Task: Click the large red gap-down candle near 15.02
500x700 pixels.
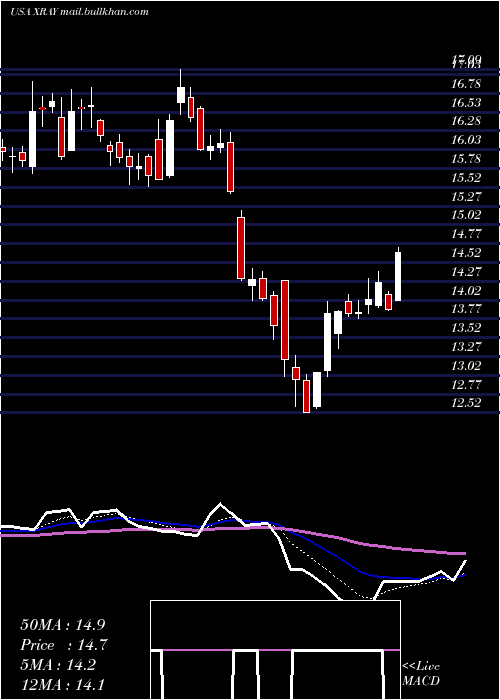Action: click(241, 246)
